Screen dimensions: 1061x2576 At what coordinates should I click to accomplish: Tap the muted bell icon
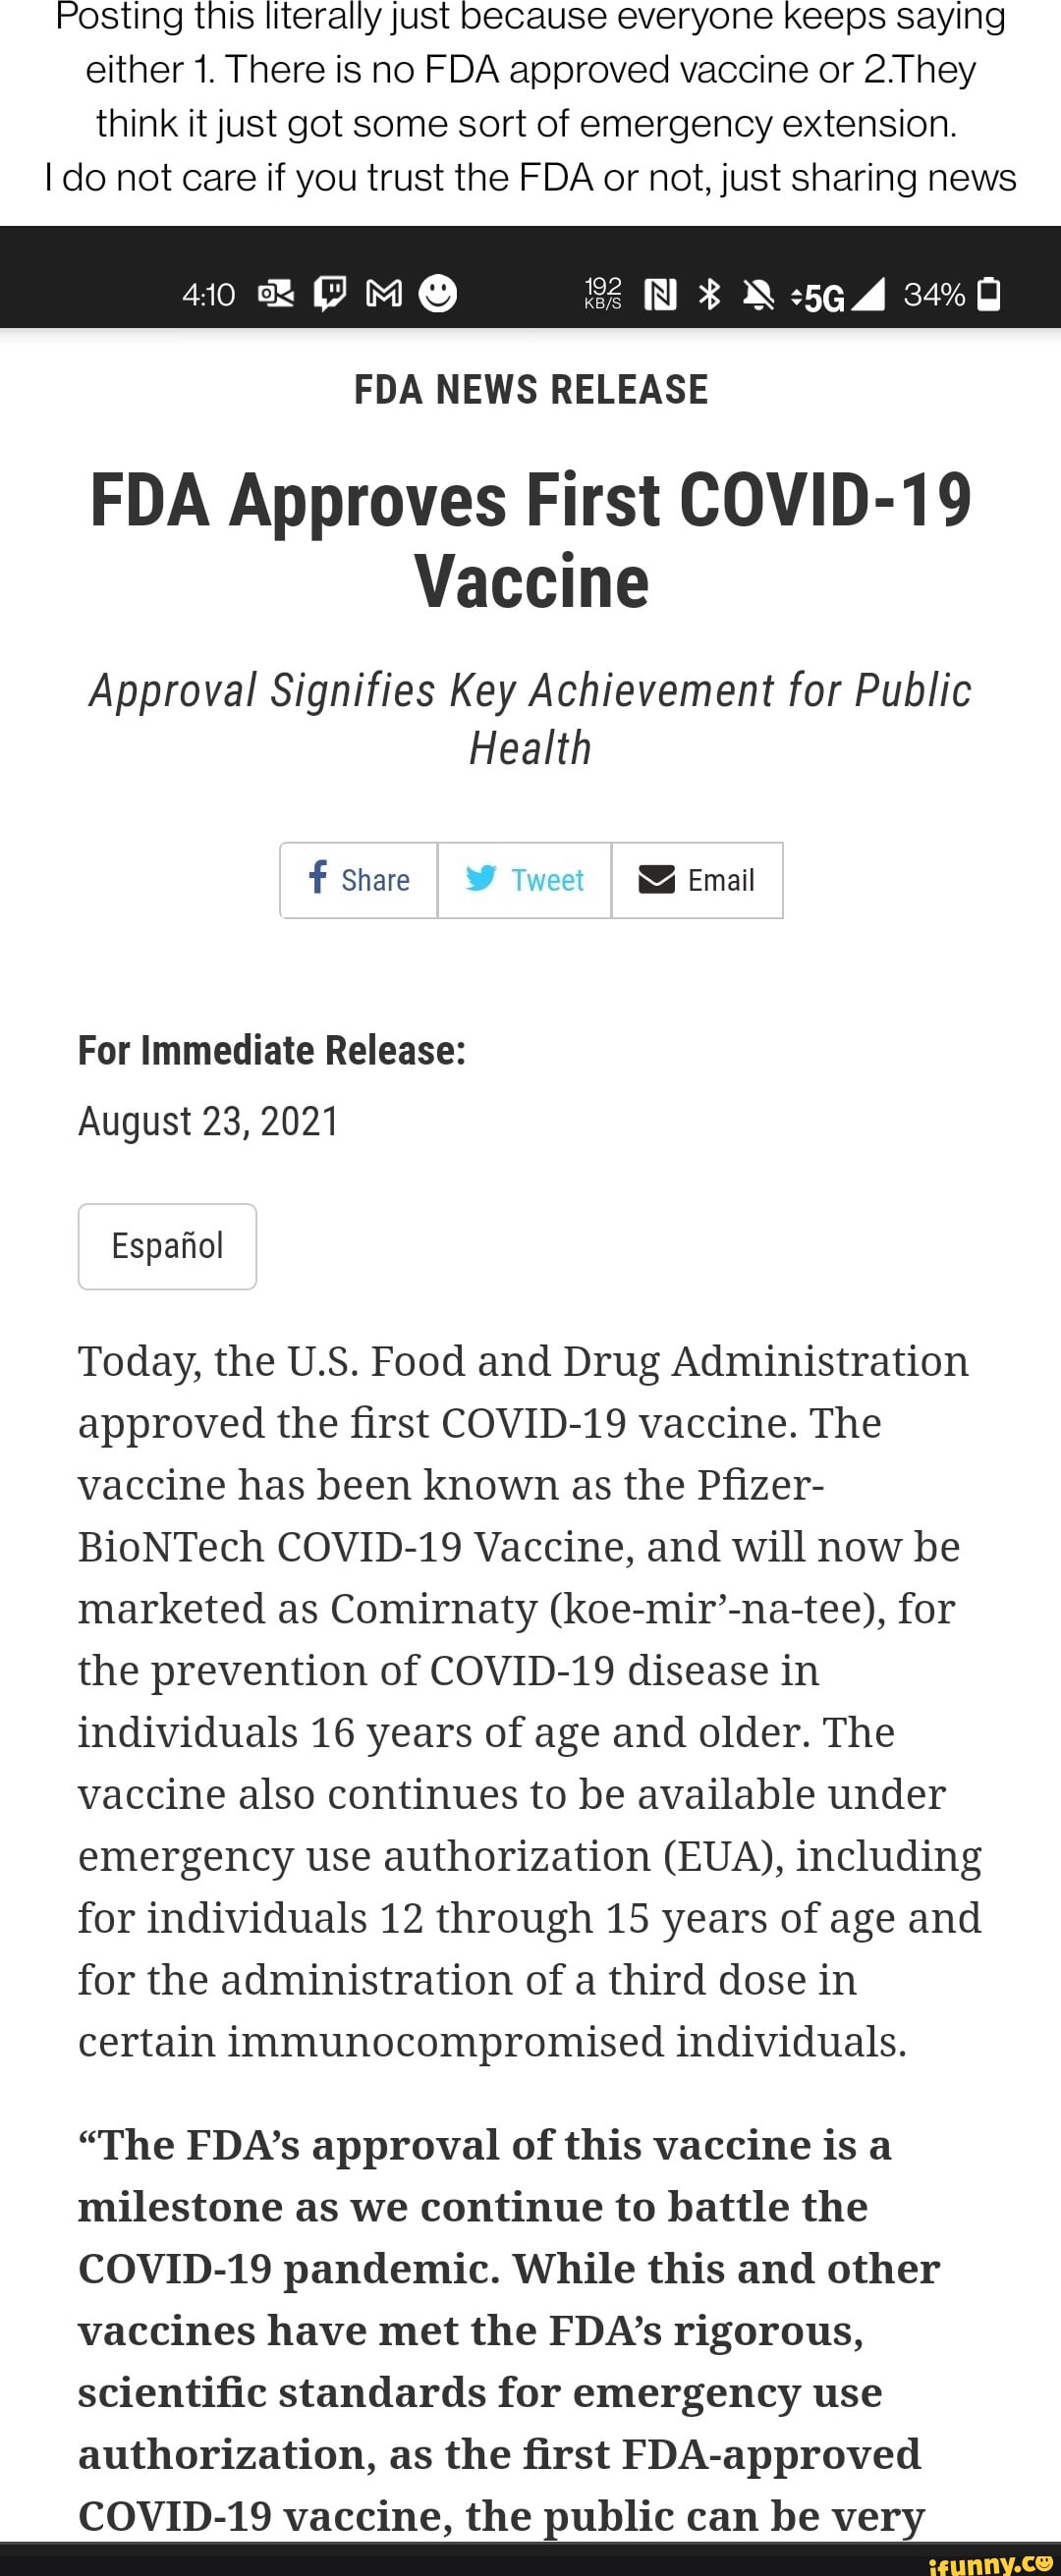click(x=759, y=294)
